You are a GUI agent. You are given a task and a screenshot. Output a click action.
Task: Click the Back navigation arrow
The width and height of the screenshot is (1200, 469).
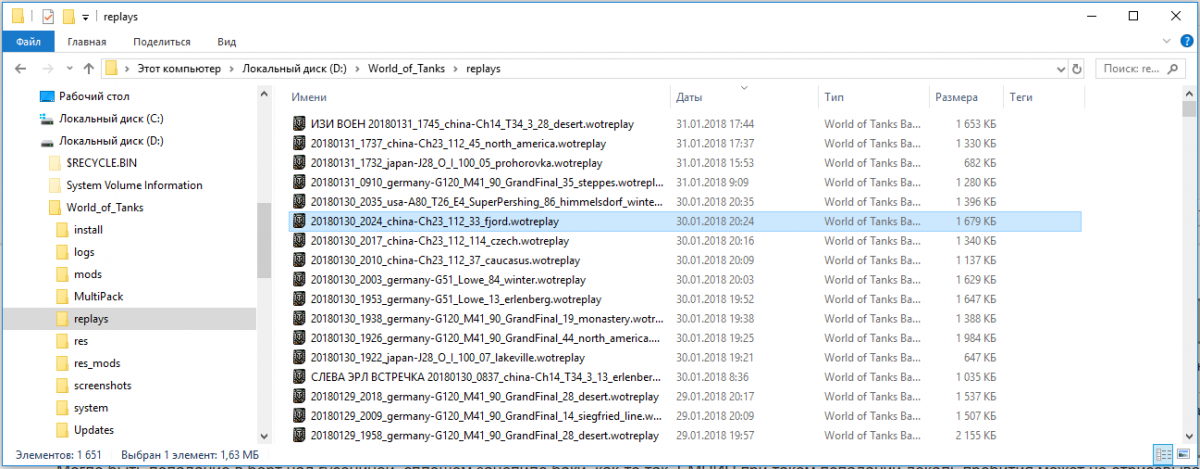coord(20,69)
